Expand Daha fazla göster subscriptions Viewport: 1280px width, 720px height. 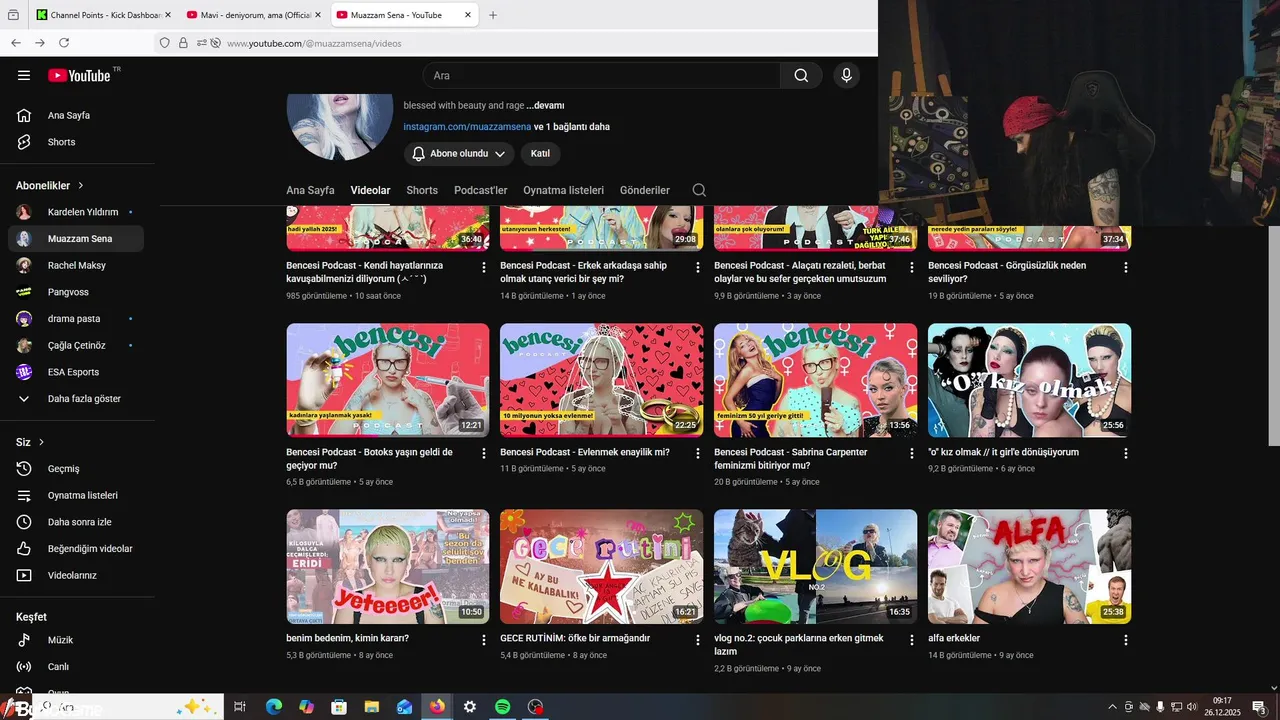click(76, 398)
